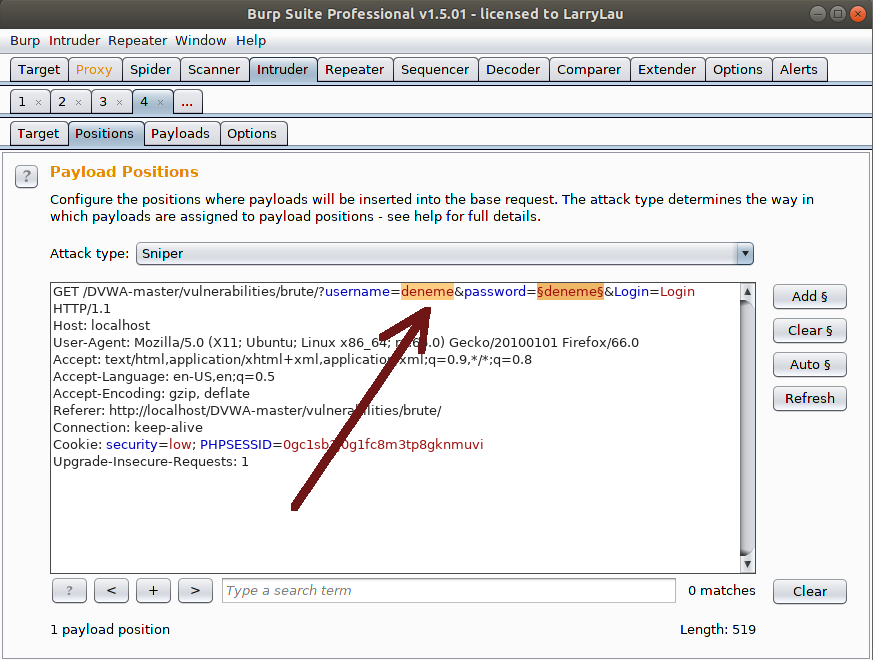Click the Clear § button
The width and height of the screenshot is (873, 660).
[810, 330]
